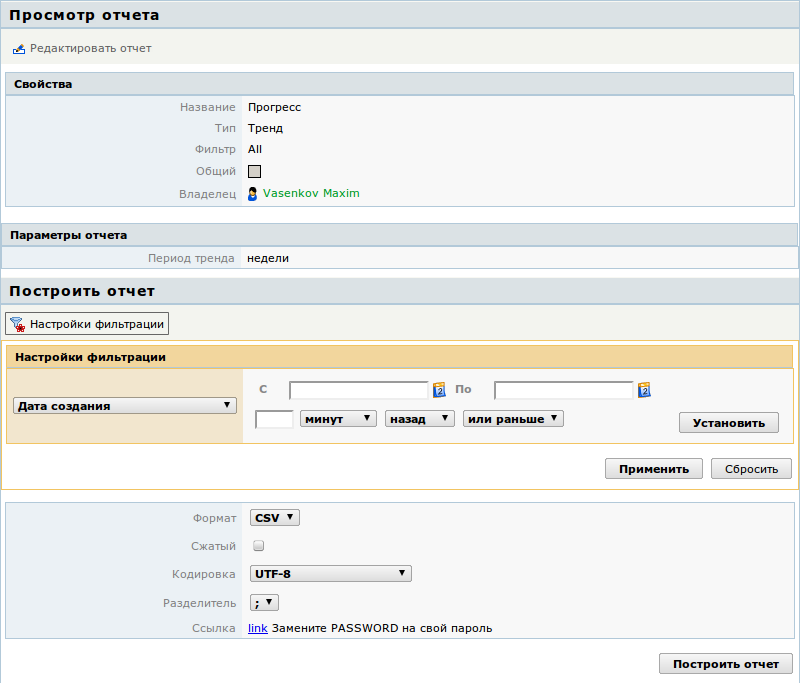Open the минут time unit dropdown
The image size is (800, 683).
pos(337,419)
